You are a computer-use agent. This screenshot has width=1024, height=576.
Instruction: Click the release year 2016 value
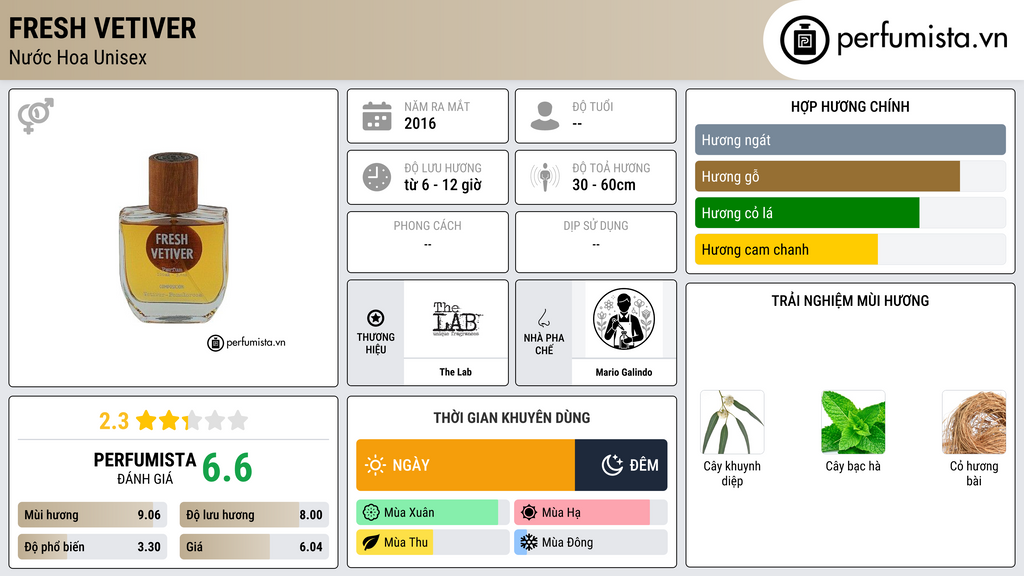(420, 123)
